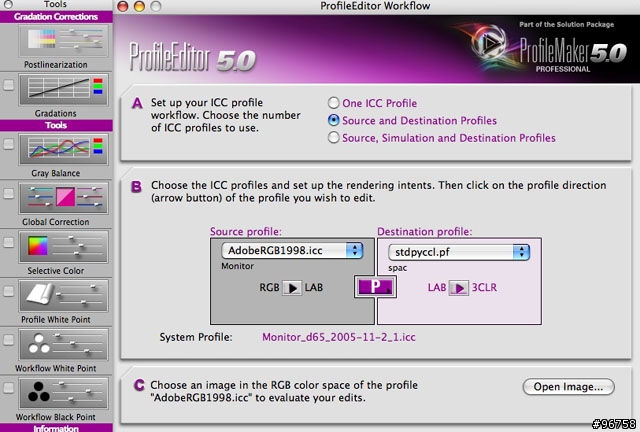The image size is (640, 432).
Task: Click the Destination profile label
Action: (424, 232)
